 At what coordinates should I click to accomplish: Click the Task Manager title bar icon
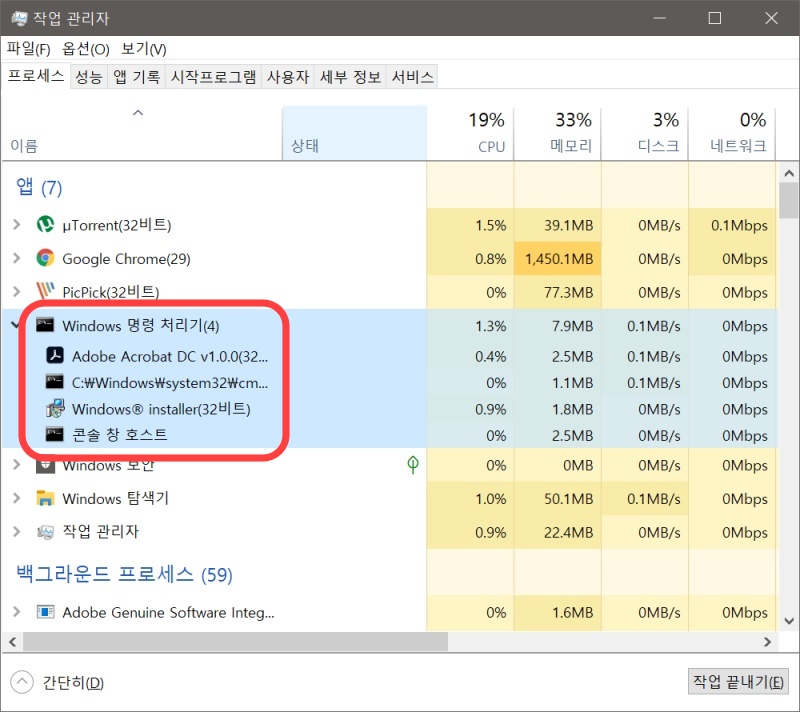pos(18,17)
